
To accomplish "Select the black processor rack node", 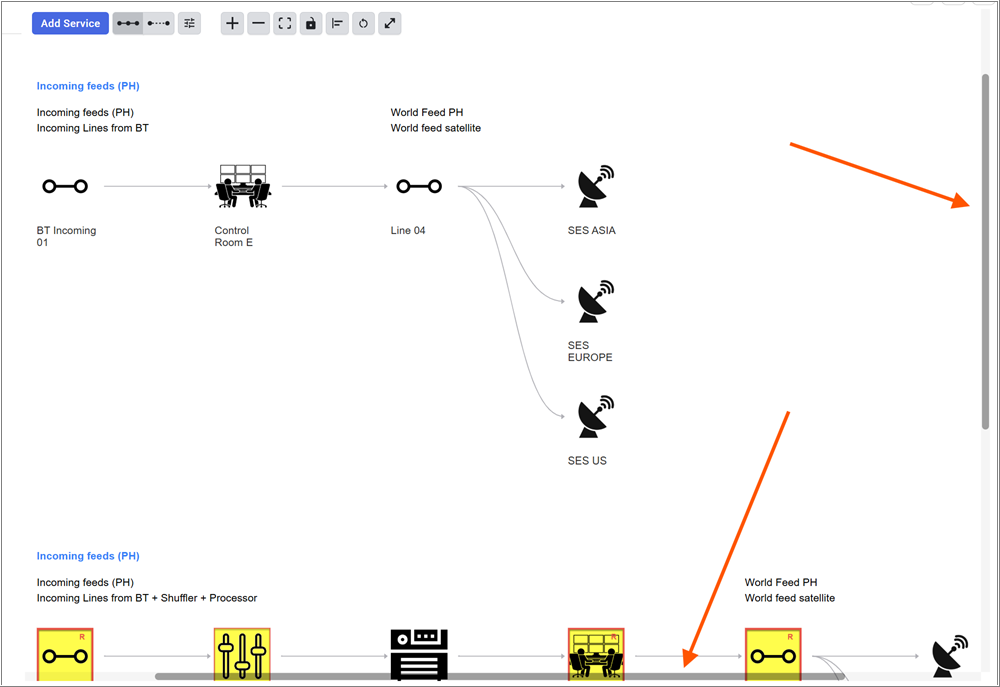I will pos(419,655).
